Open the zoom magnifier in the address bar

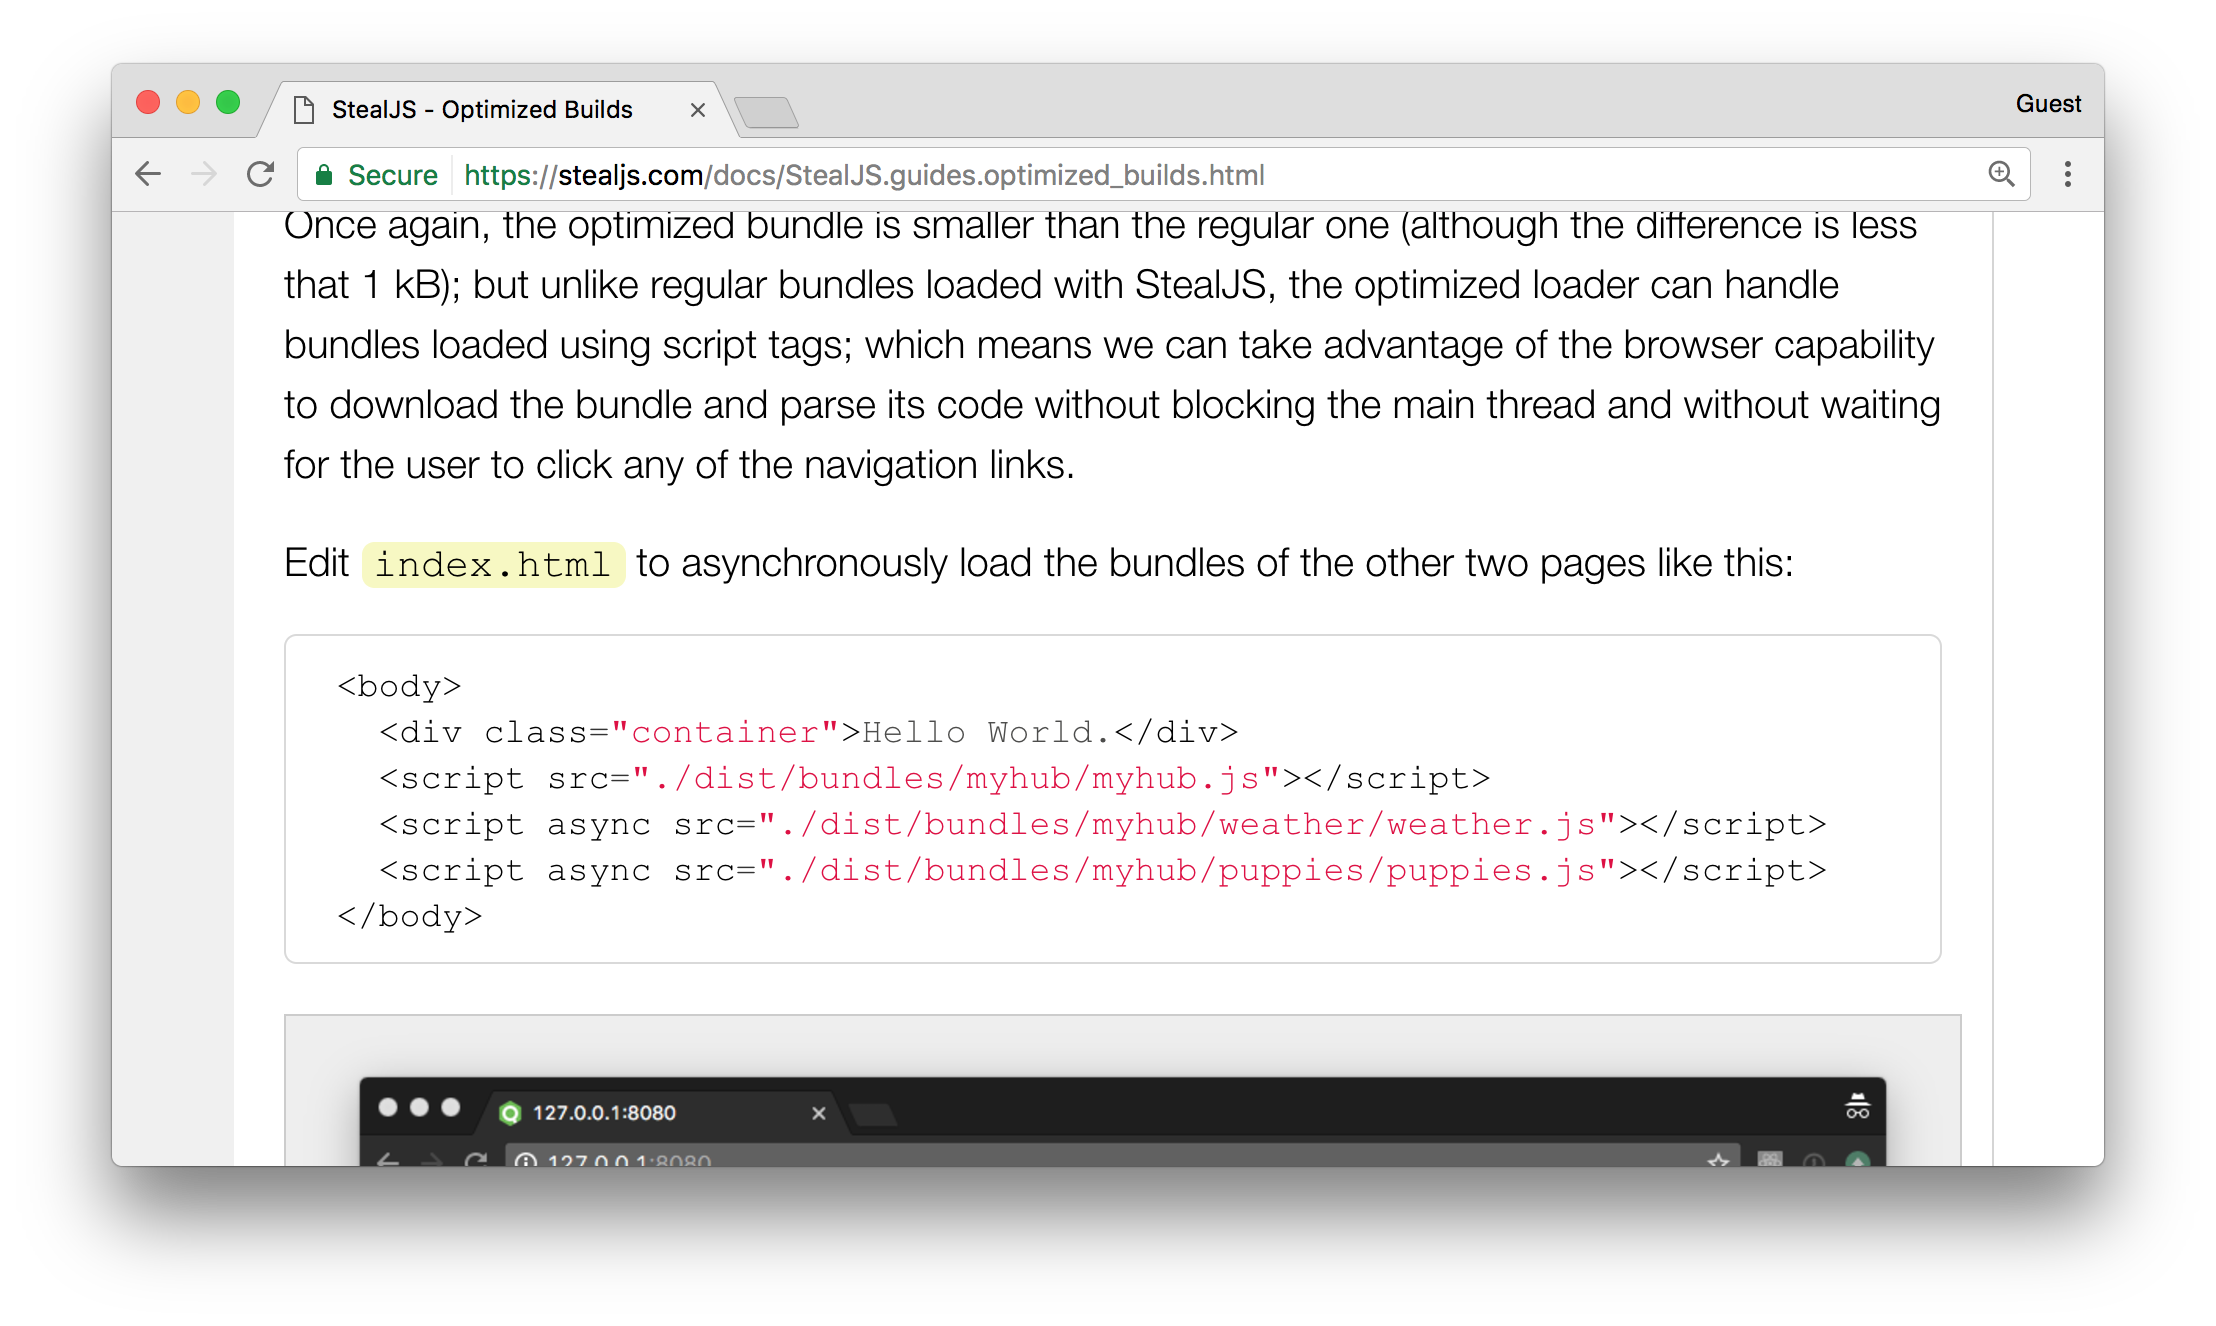pyautogui.click(x=2000, y=174)
